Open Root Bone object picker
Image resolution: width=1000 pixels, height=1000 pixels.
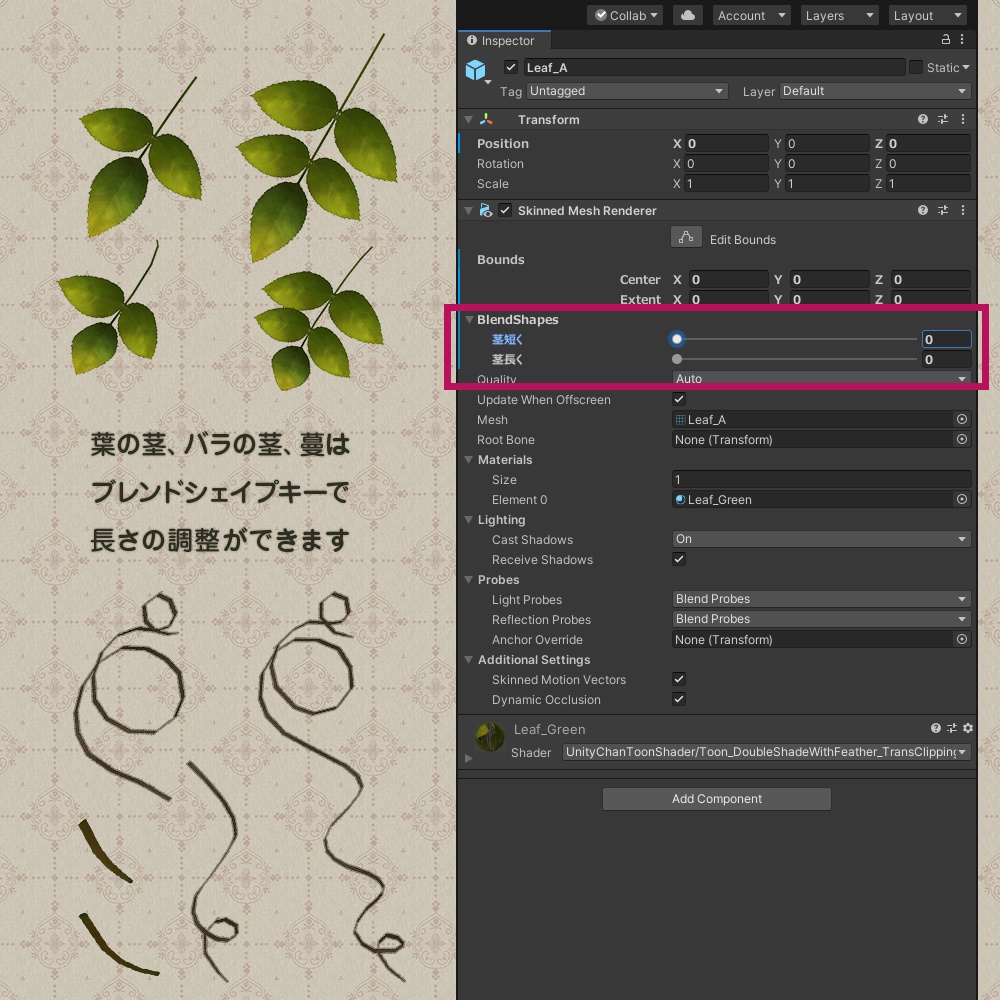(962, 439)
